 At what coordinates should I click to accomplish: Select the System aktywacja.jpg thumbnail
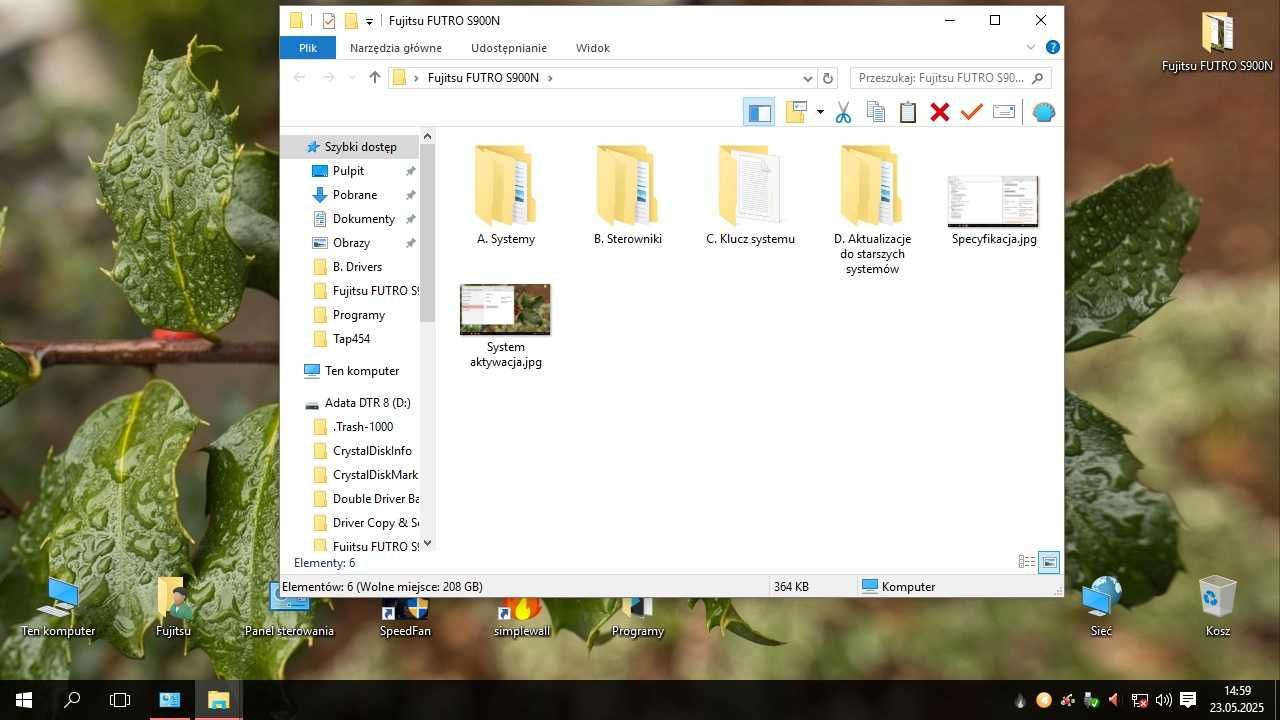[506, 325]
